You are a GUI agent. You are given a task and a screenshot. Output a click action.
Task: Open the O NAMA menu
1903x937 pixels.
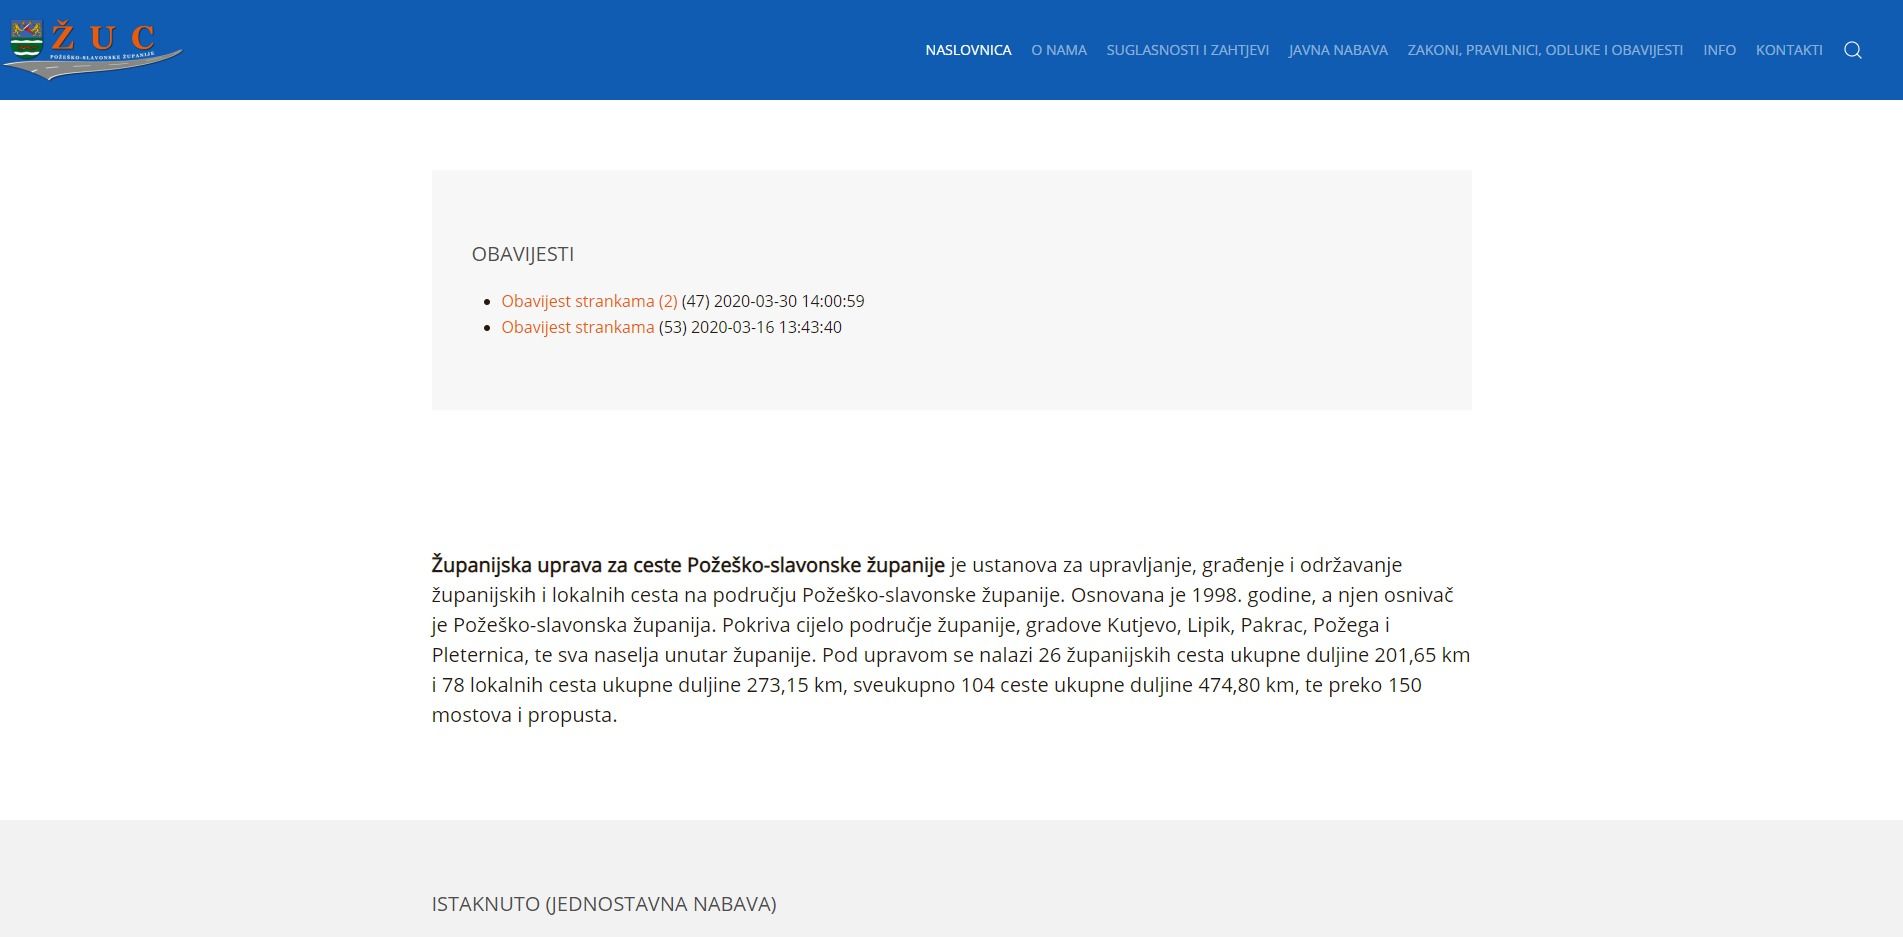(1058, 50)
